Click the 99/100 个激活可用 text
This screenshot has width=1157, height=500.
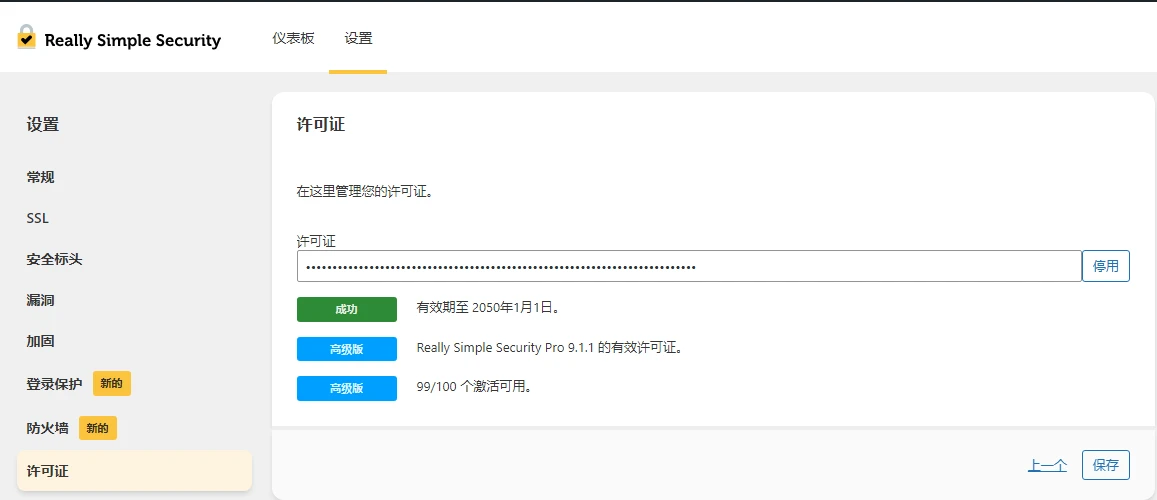474,386
